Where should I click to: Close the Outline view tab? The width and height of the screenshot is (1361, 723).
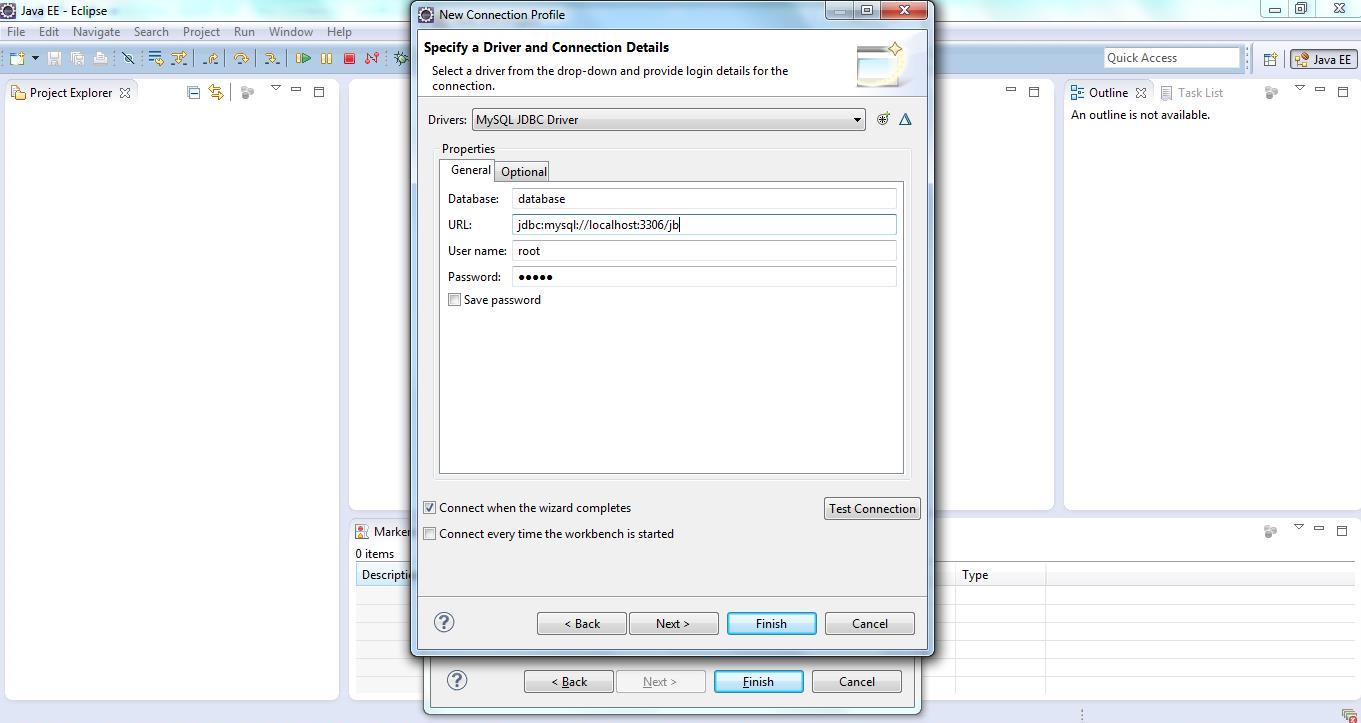coord(1141,93)
